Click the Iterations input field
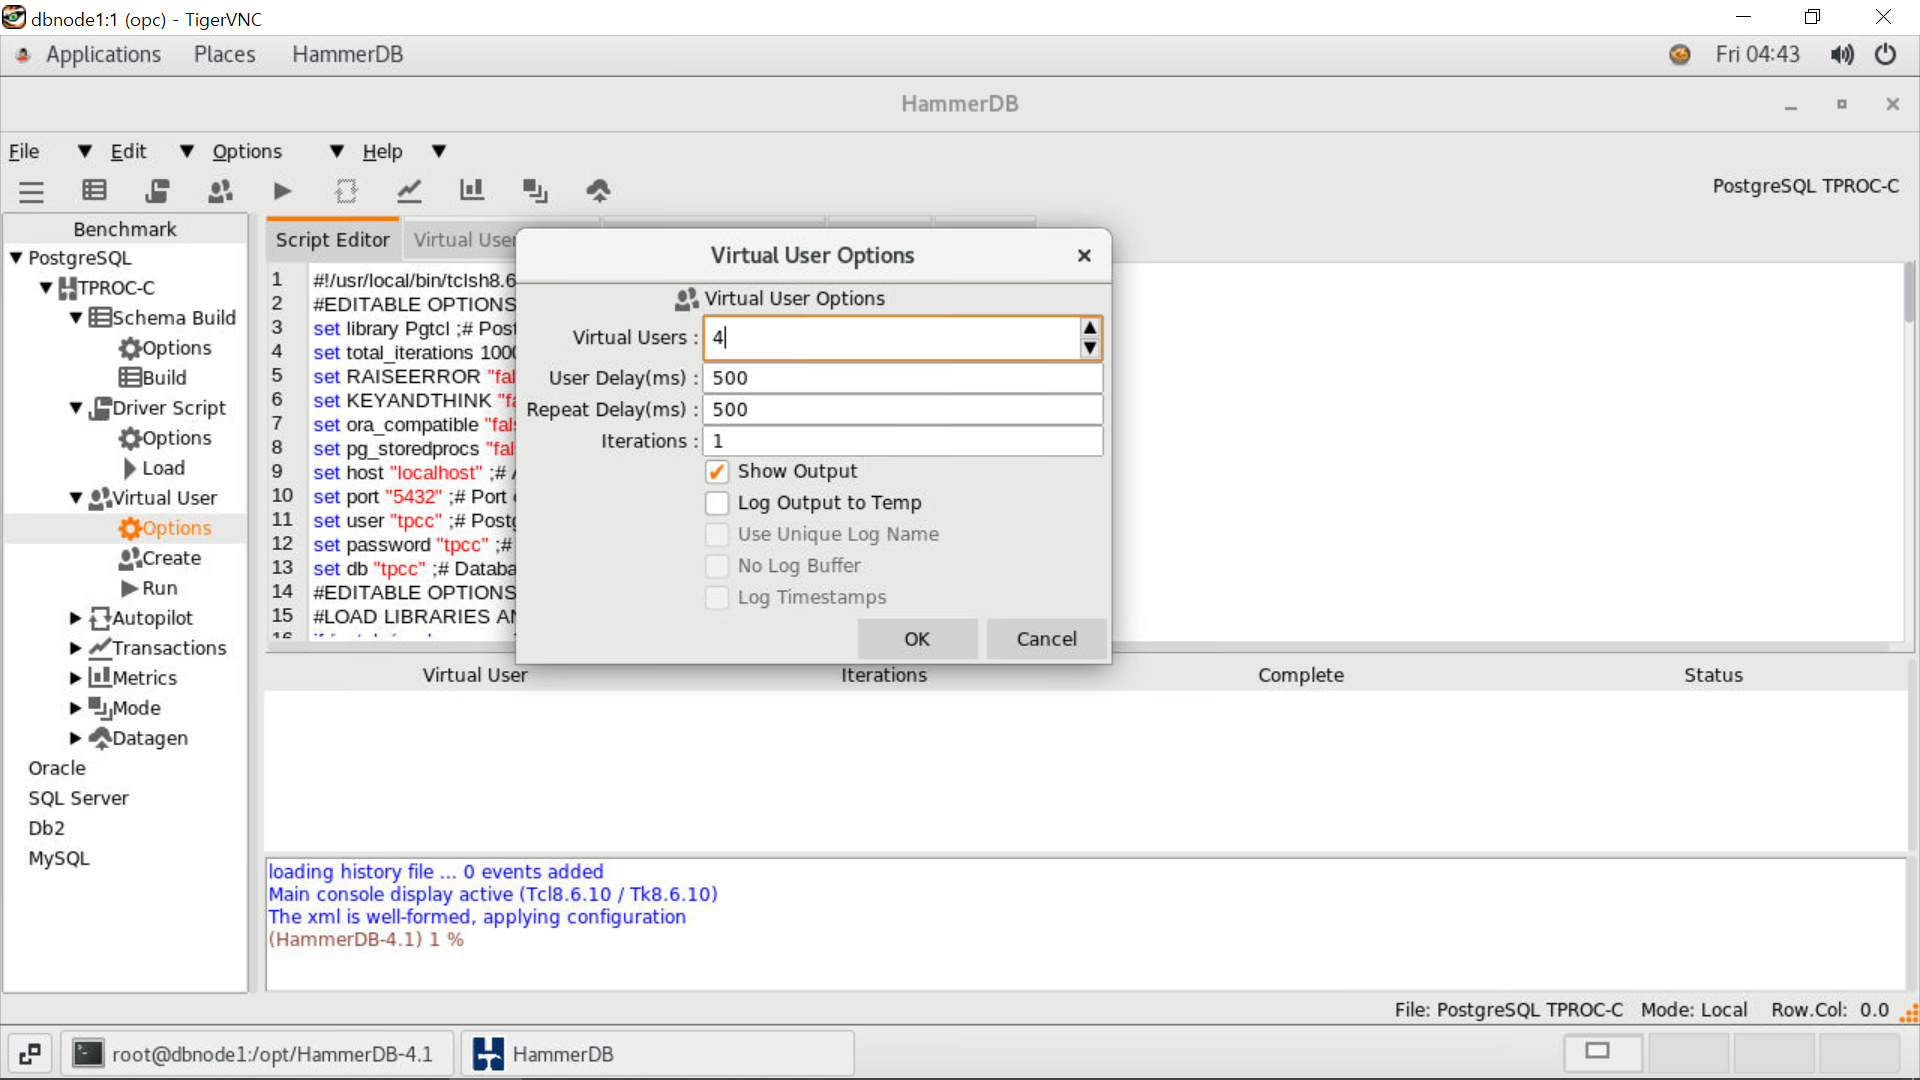The image size is (1920, 1080). (x=903, y=441)
